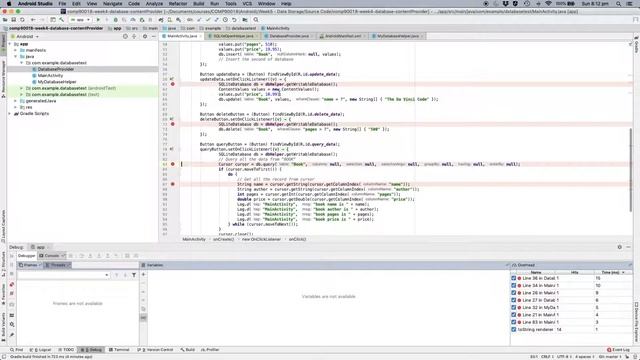
Task: Switch to Console tab in Debug panel
Action: (52, 256)
